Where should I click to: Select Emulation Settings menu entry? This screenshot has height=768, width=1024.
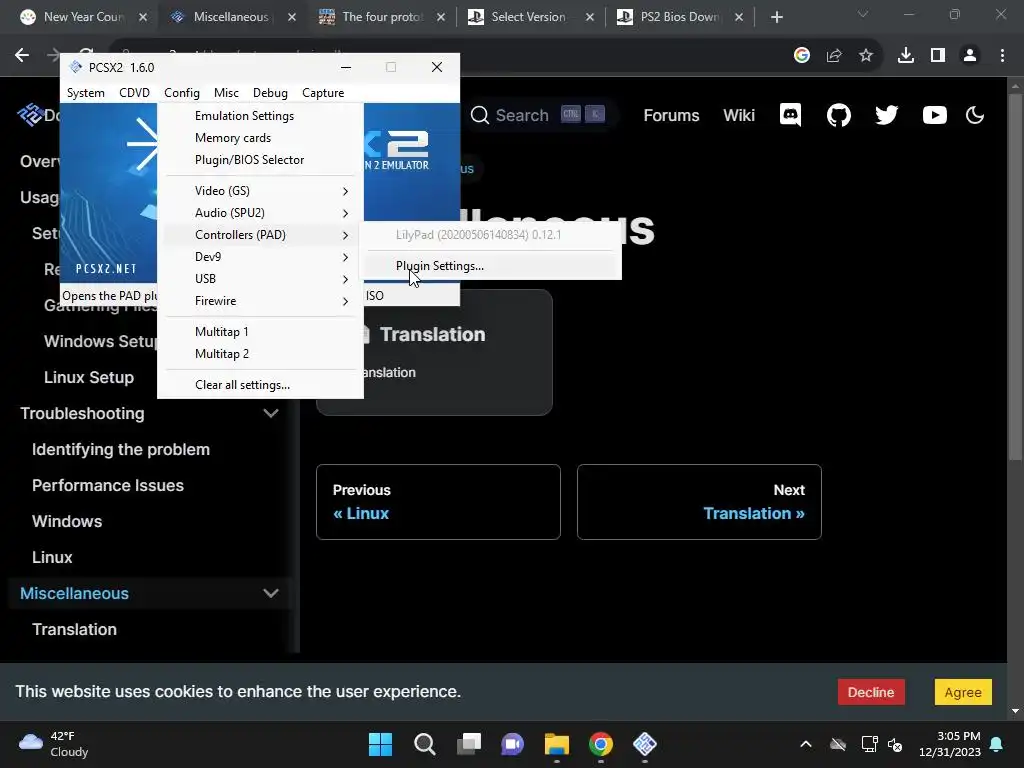point(261,116)
